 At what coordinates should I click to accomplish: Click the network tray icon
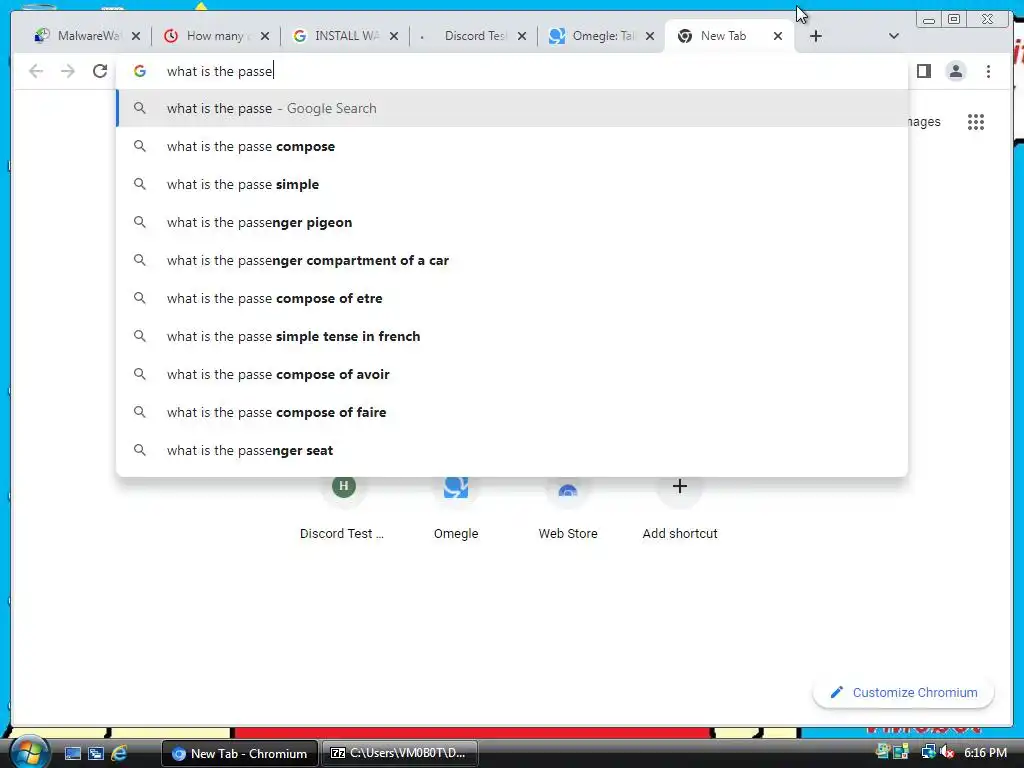[927, 752]
